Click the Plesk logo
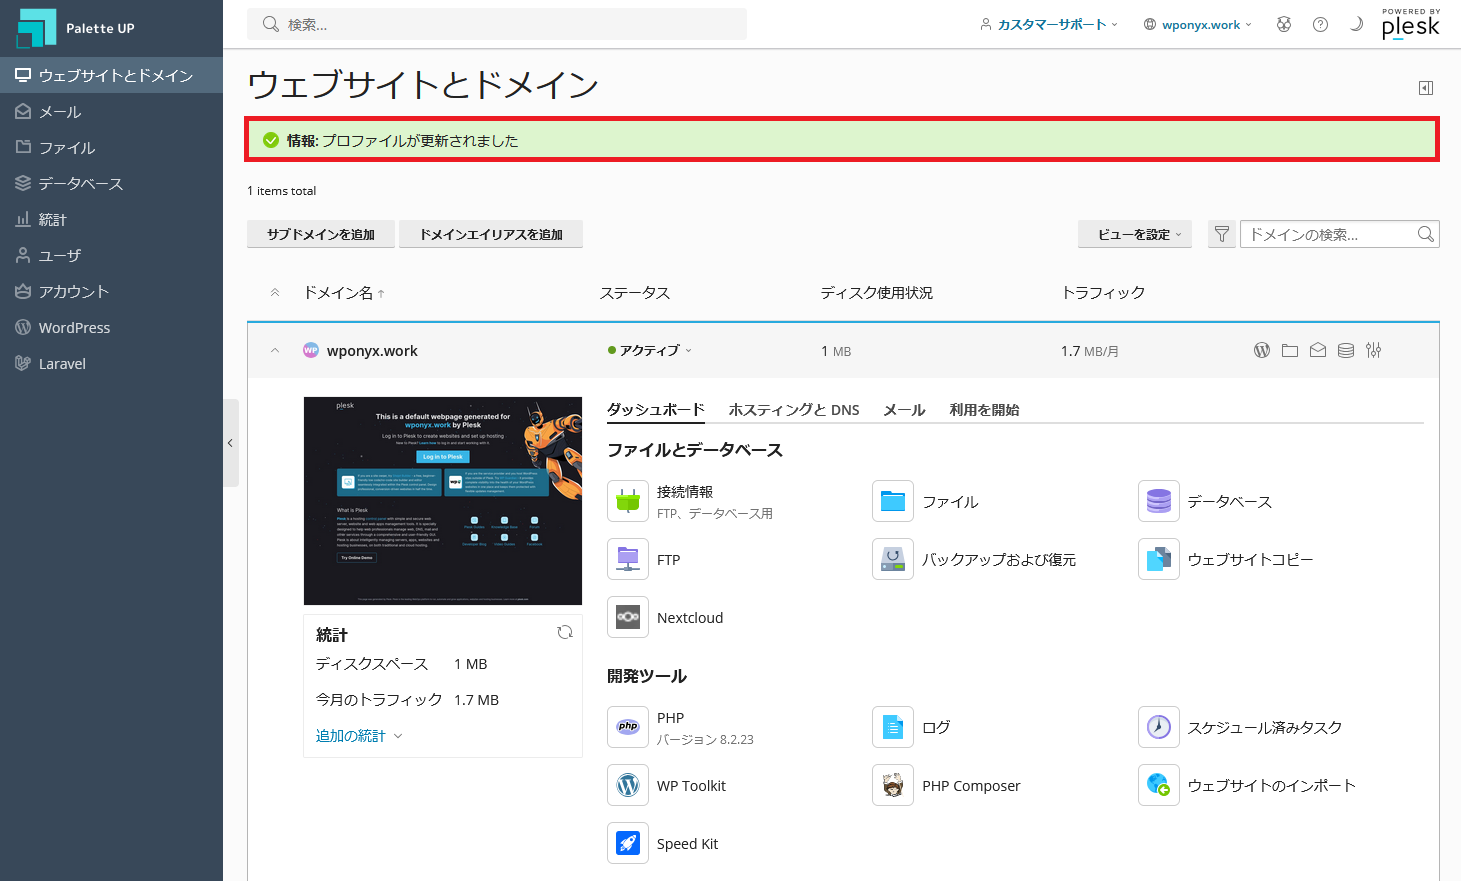 click(x=1411, y=24)
